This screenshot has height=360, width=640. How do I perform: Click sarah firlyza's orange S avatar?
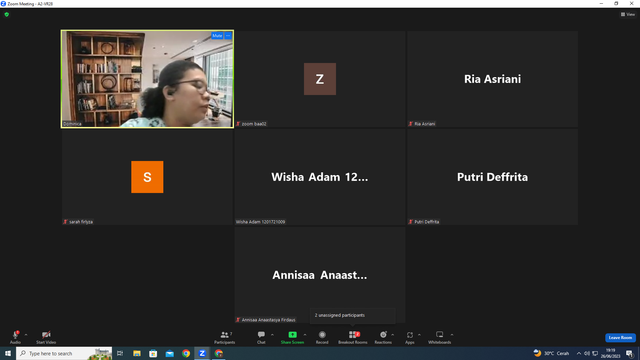point(147,177)
